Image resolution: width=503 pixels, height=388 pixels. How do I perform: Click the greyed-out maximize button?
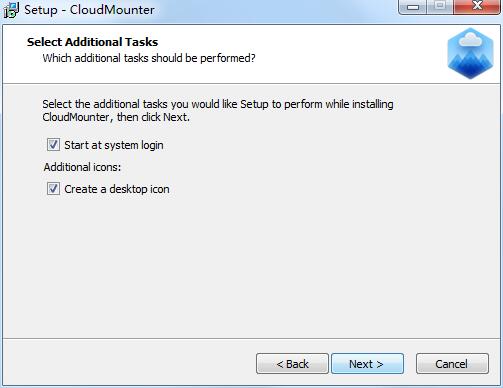click(x=440, y=6)
